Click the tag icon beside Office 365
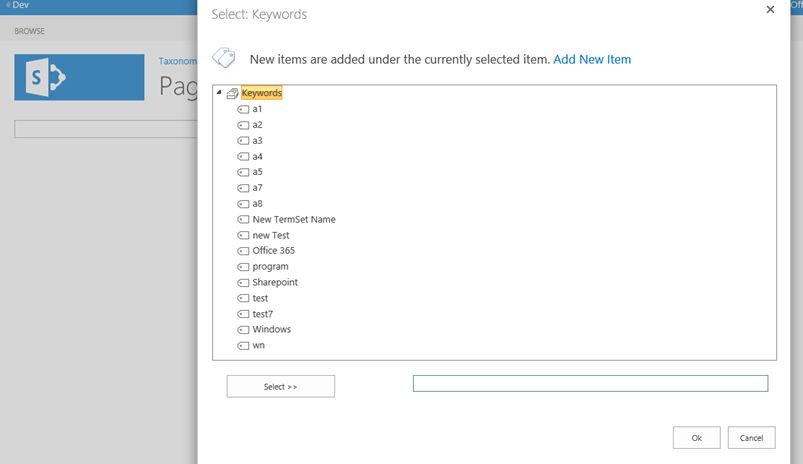Image resolution: width=803 pixels, height=464 pixels. 243,251
